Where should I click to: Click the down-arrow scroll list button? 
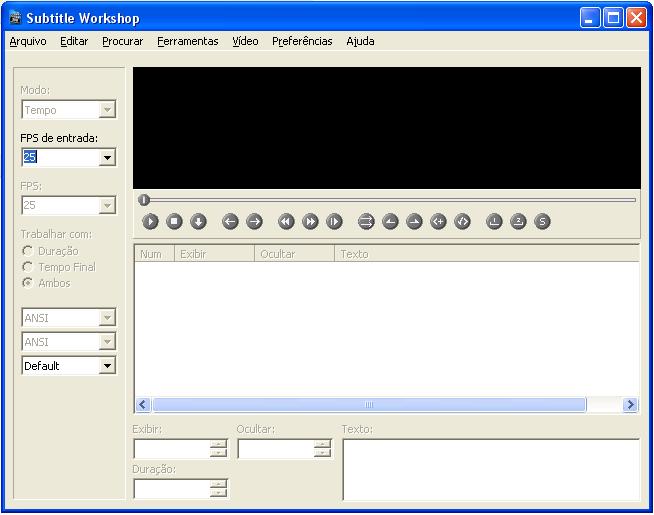point(199,221)
